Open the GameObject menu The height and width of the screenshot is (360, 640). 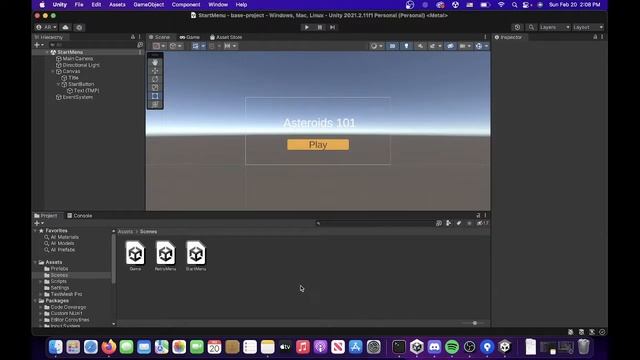click(x=149, y=4)
